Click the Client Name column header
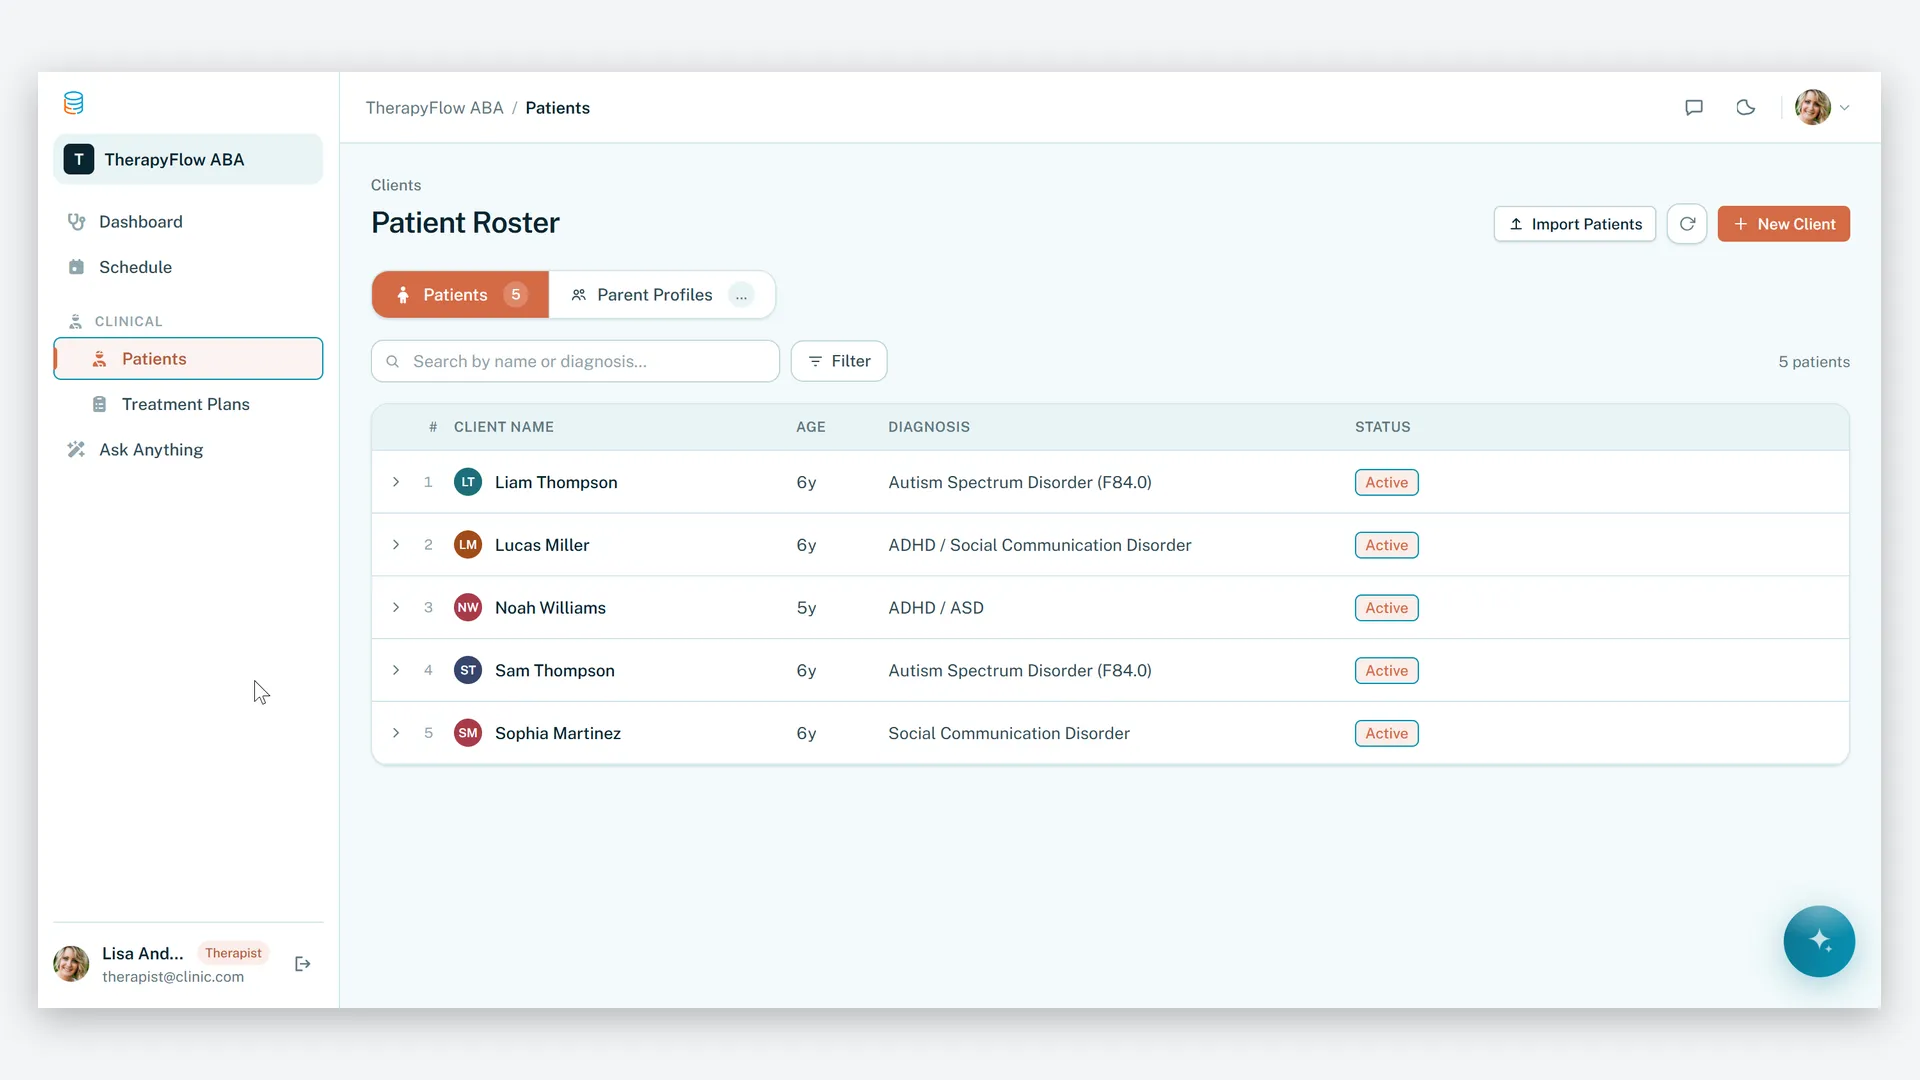This screenshot has height=1080, width=1920. tap(504, 427)
